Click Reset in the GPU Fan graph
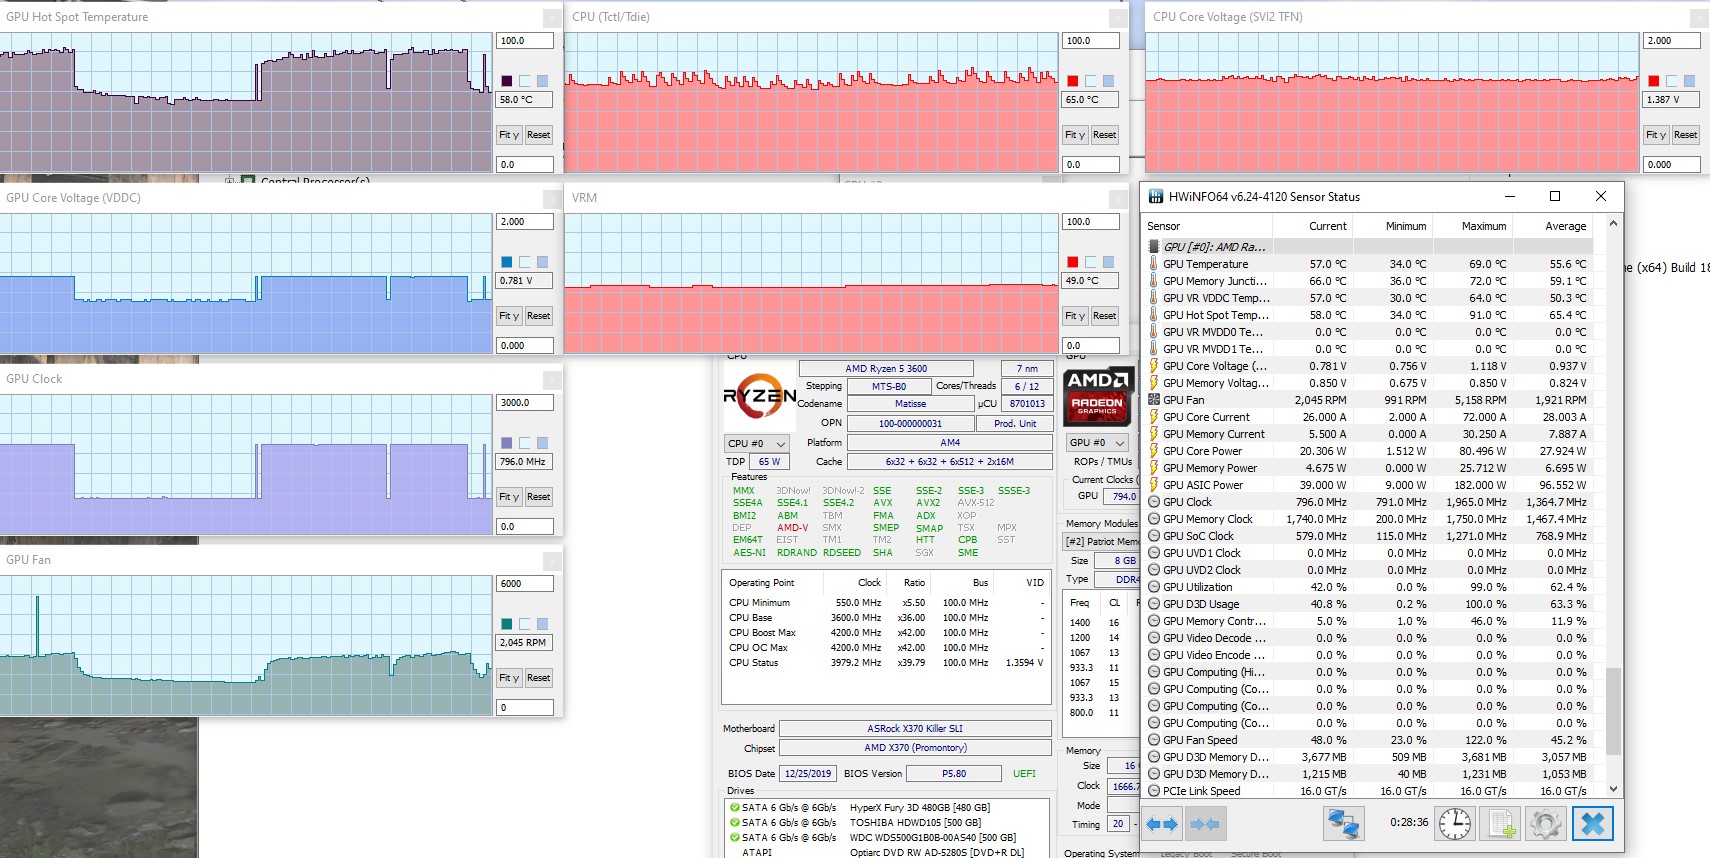1710x858 pixels. click(x=538, y=678)
